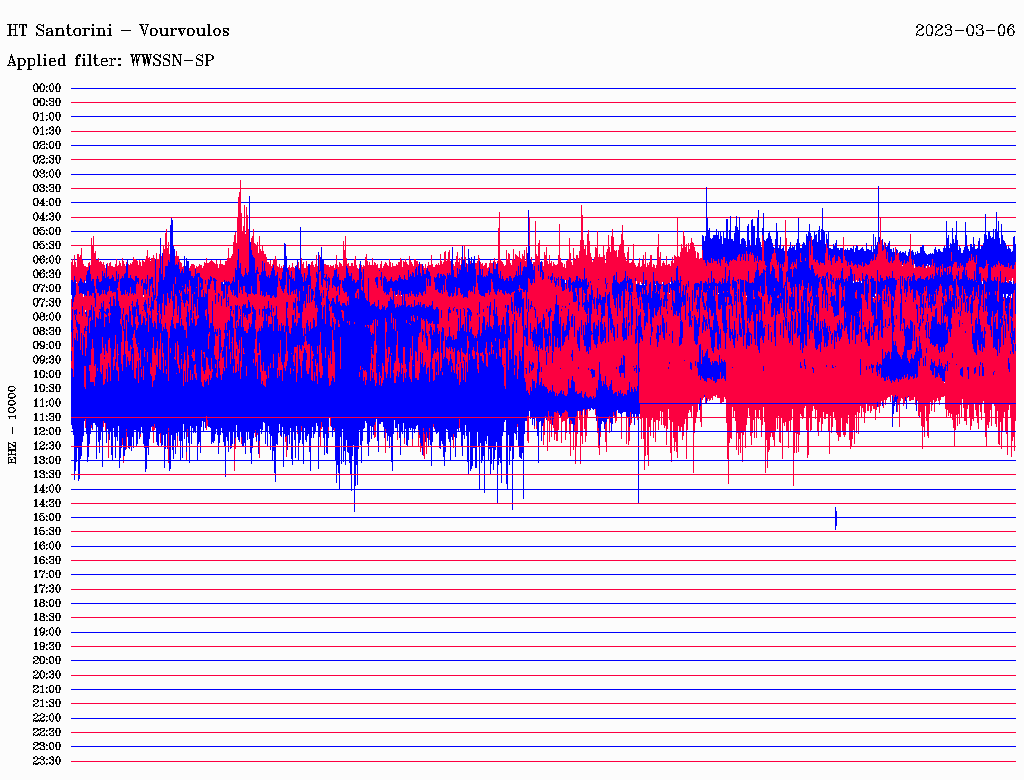The width and height of the screenshot is (1024, 780).
Task: Click the 00:00 time label
Action: click(x=47, y=88)
